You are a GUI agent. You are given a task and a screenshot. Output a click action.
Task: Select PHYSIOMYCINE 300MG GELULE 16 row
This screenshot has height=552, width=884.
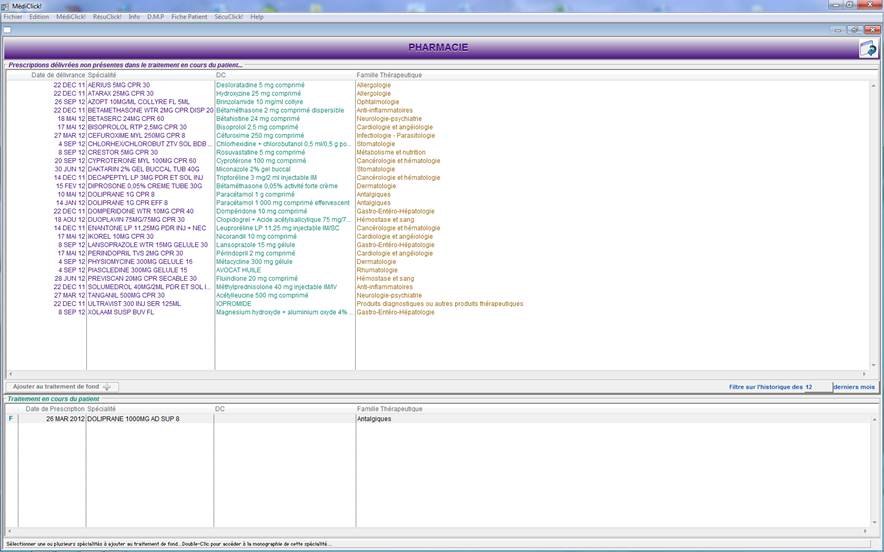coord(437,262)
